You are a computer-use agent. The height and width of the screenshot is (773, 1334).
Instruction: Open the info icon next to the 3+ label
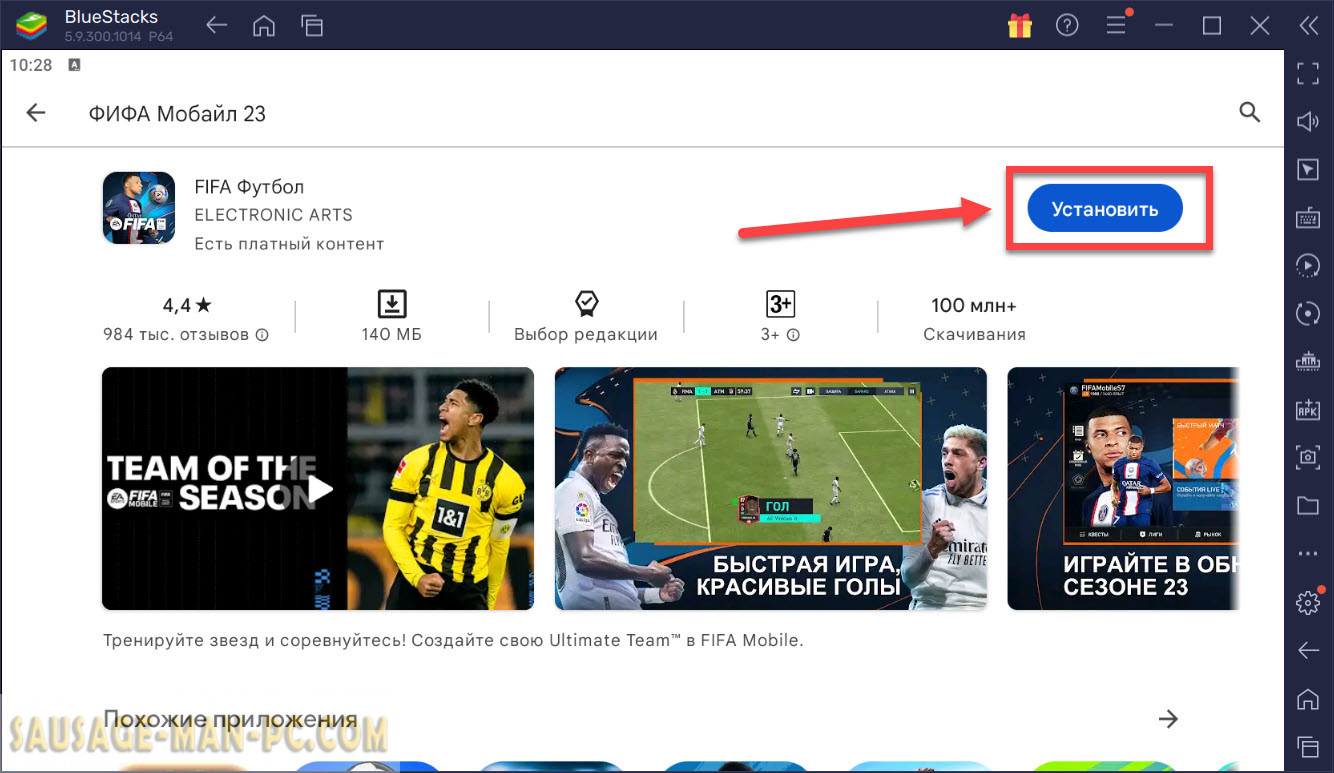(x=793, y=335)
